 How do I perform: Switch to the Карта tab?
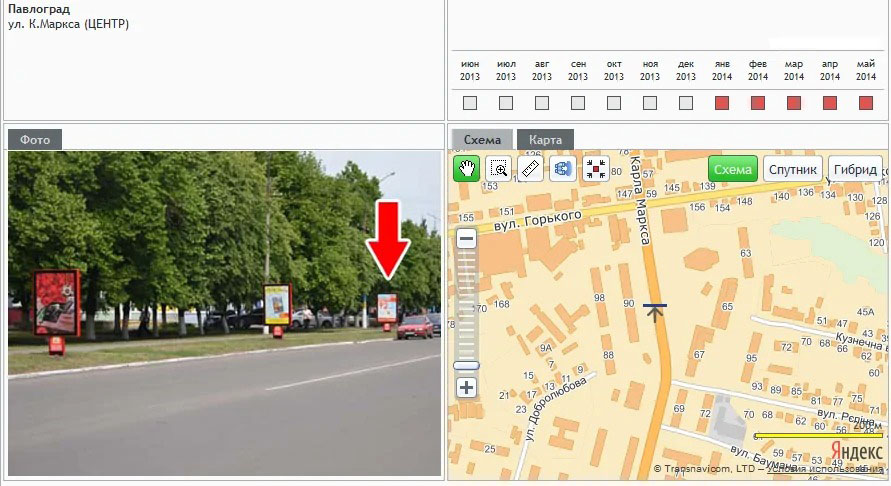pos(545,139)
